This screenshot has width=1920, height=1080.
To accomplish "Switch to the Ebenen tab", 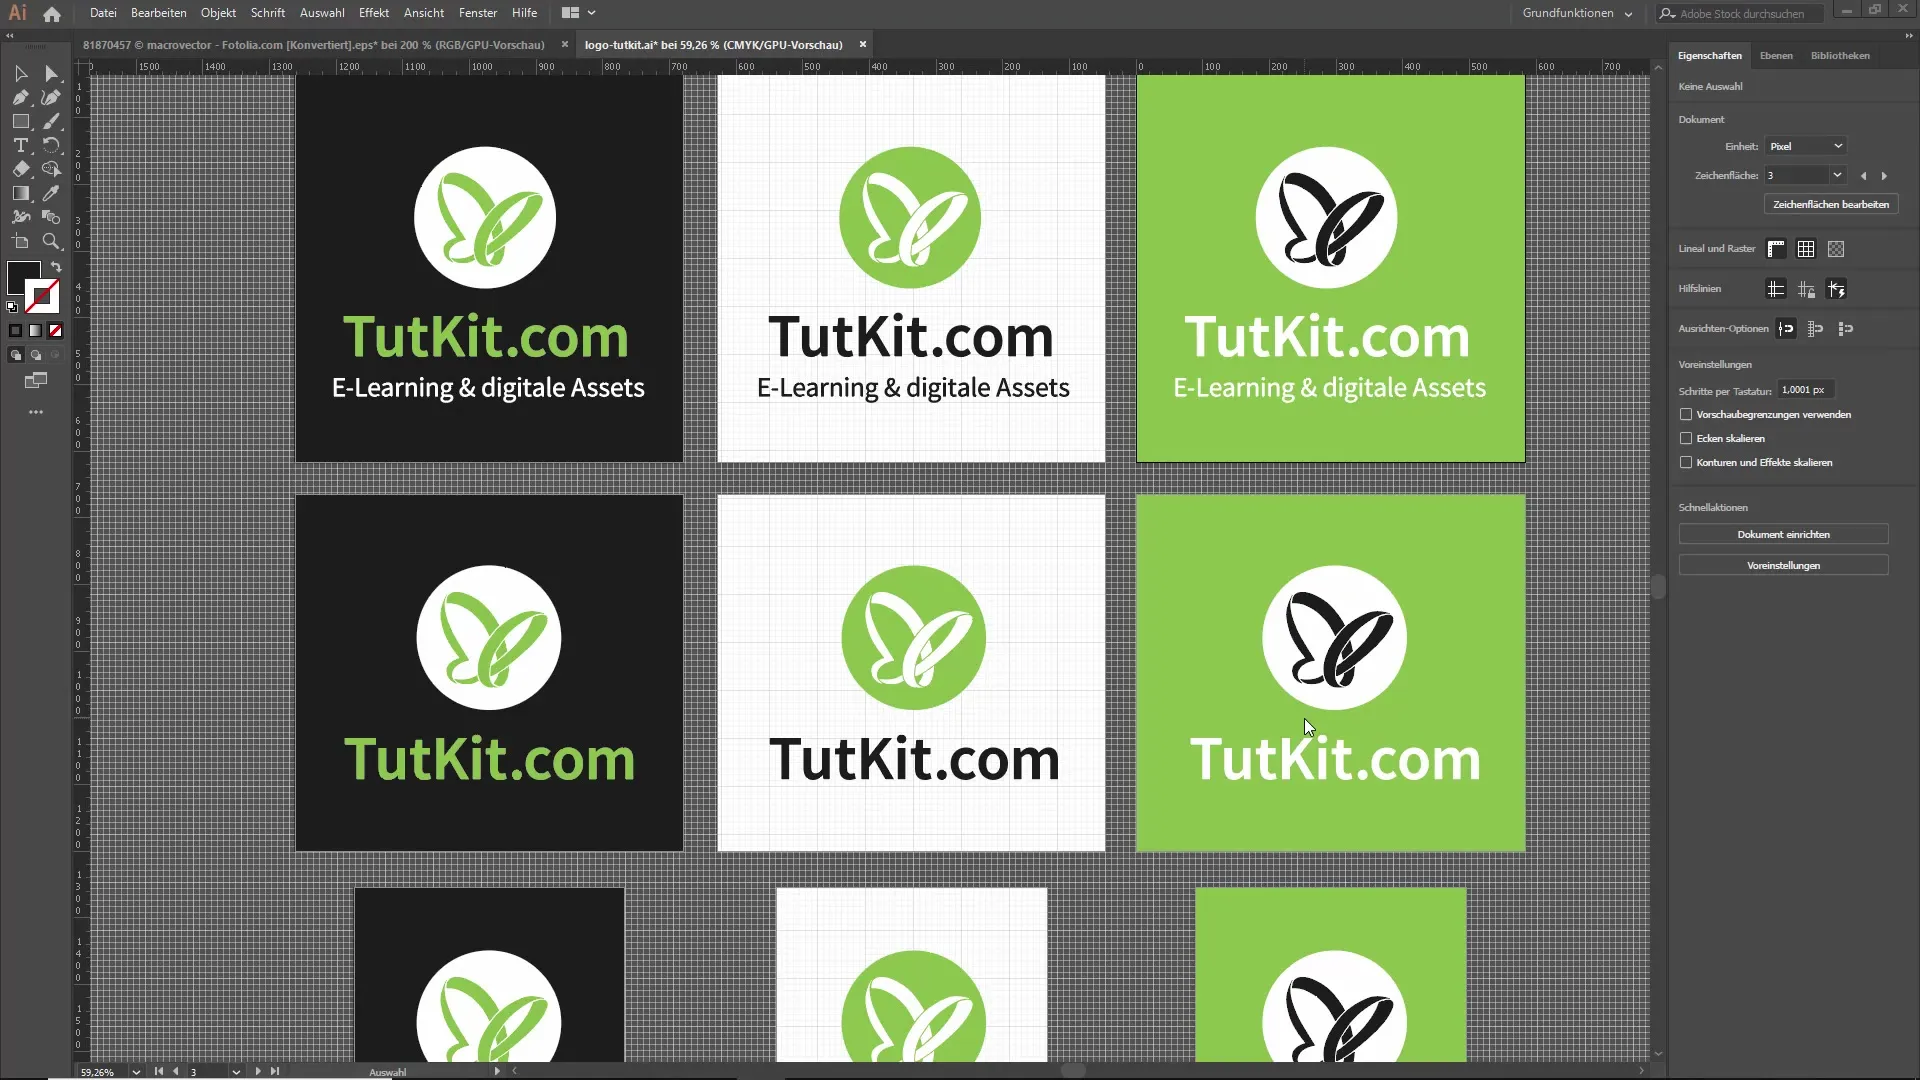I will tap(1776, 56).
